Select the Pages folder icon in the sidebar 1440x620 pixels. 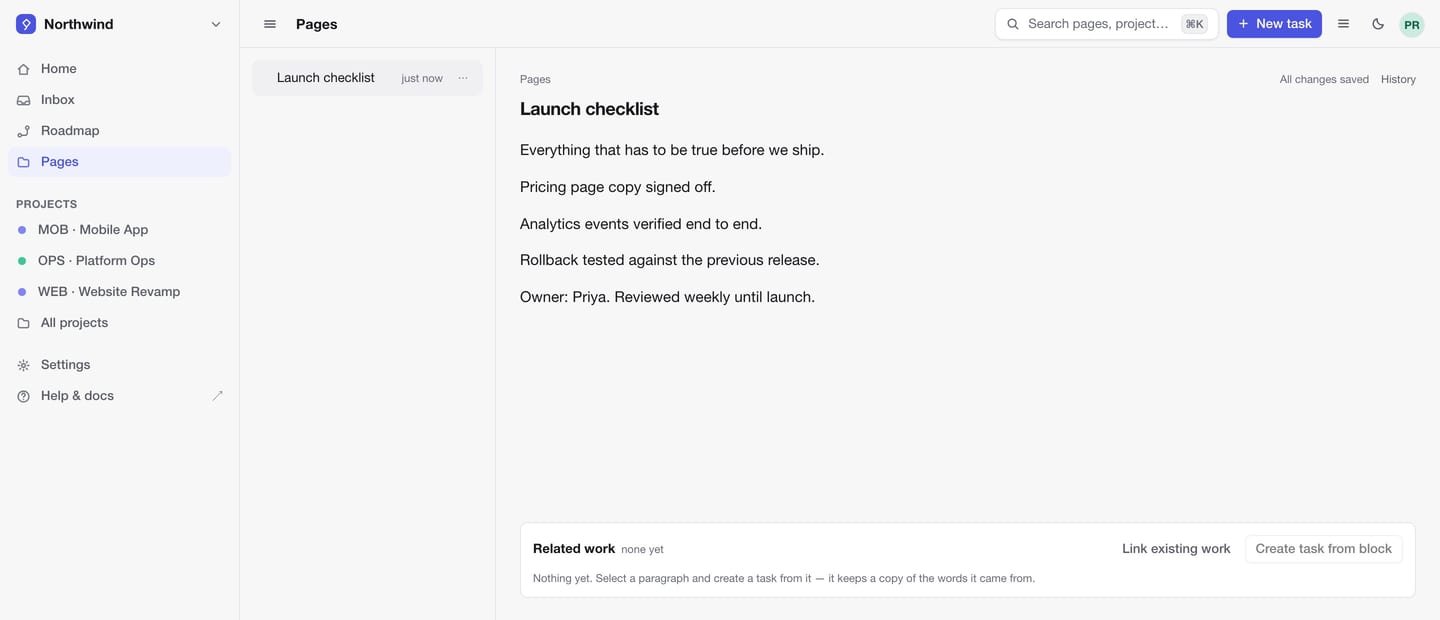24,162
